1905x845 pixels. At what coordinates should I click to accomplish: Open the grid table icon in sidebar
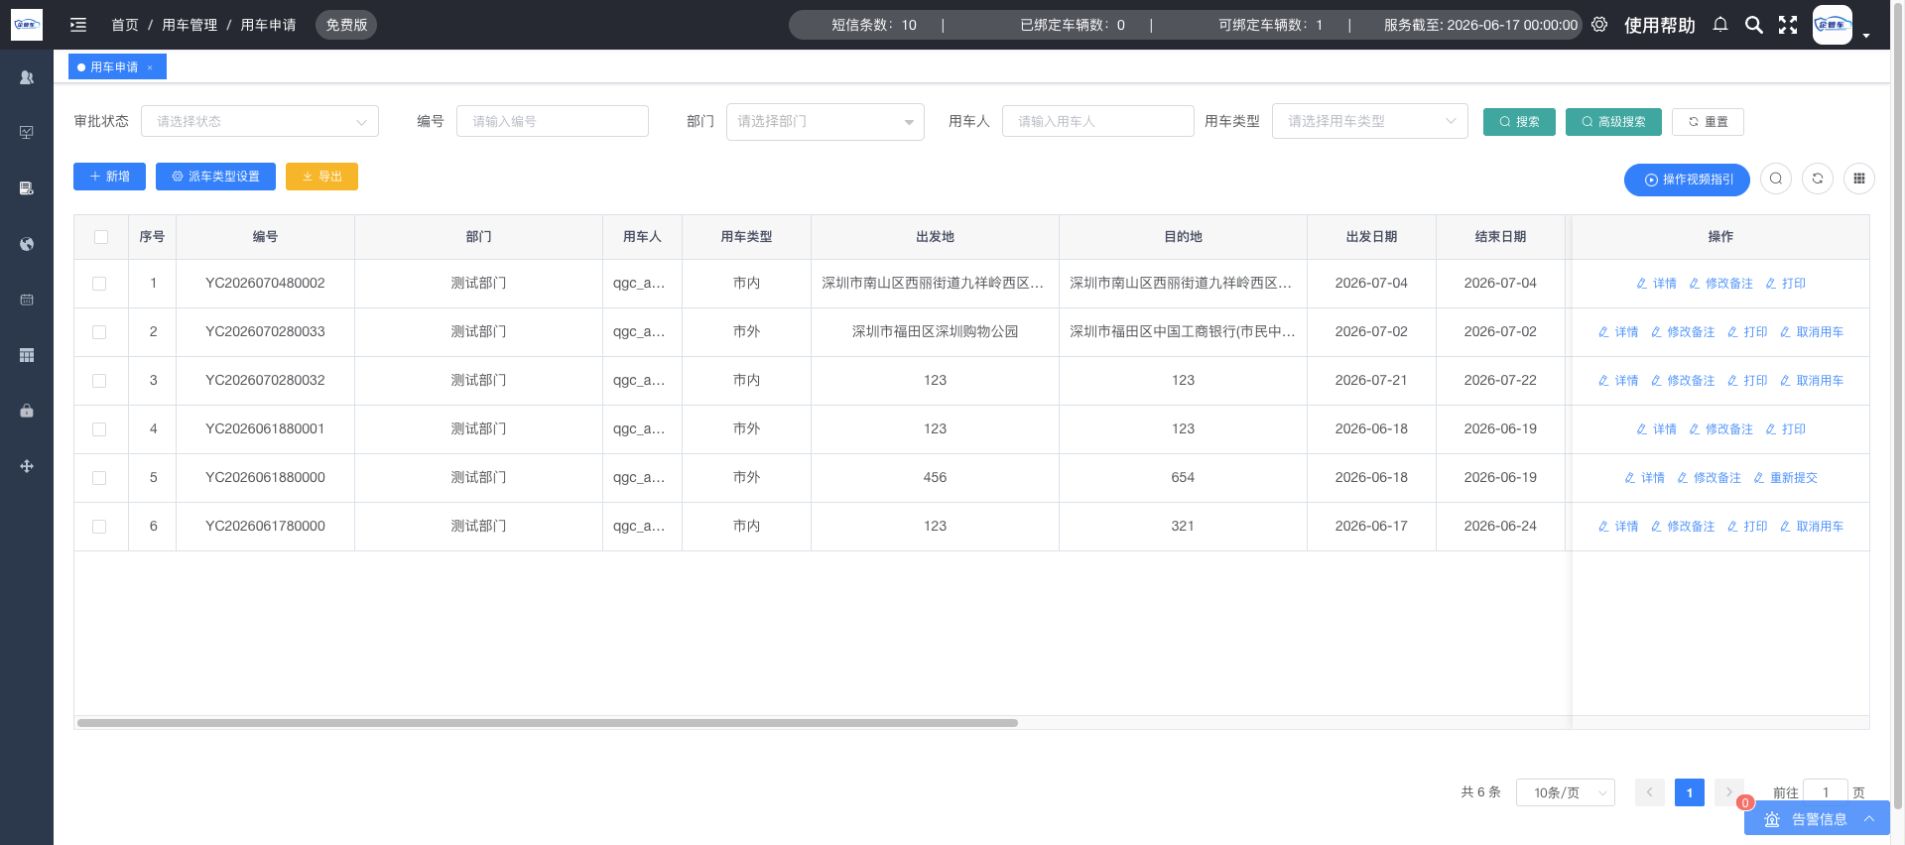click(27, 355)
